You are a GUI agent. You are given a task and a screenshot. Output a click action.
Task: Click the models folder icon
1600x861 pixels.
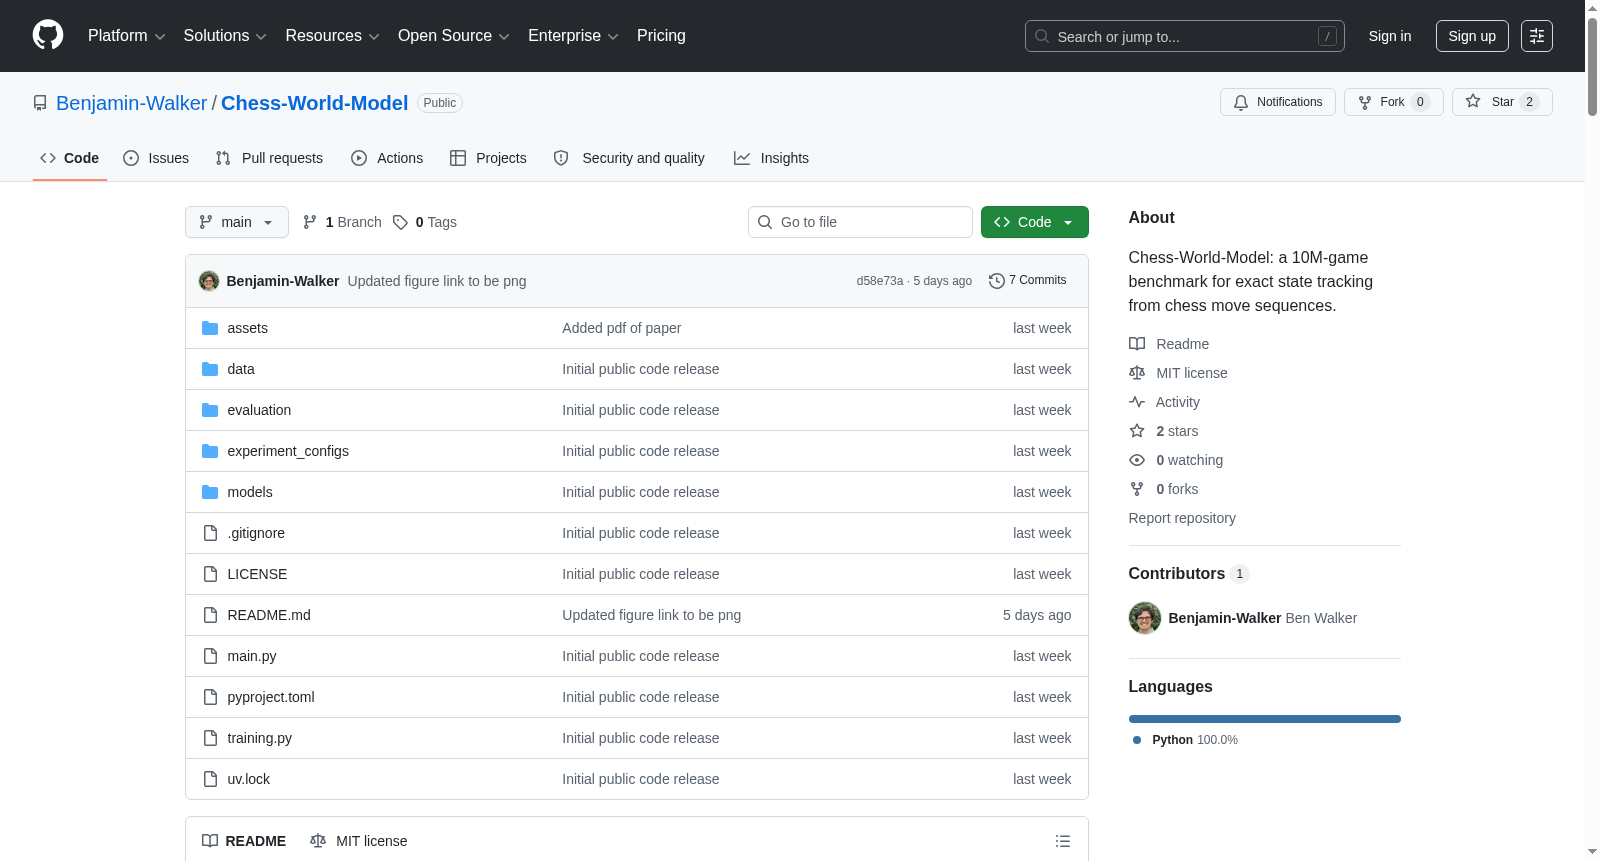pos(210,492)
